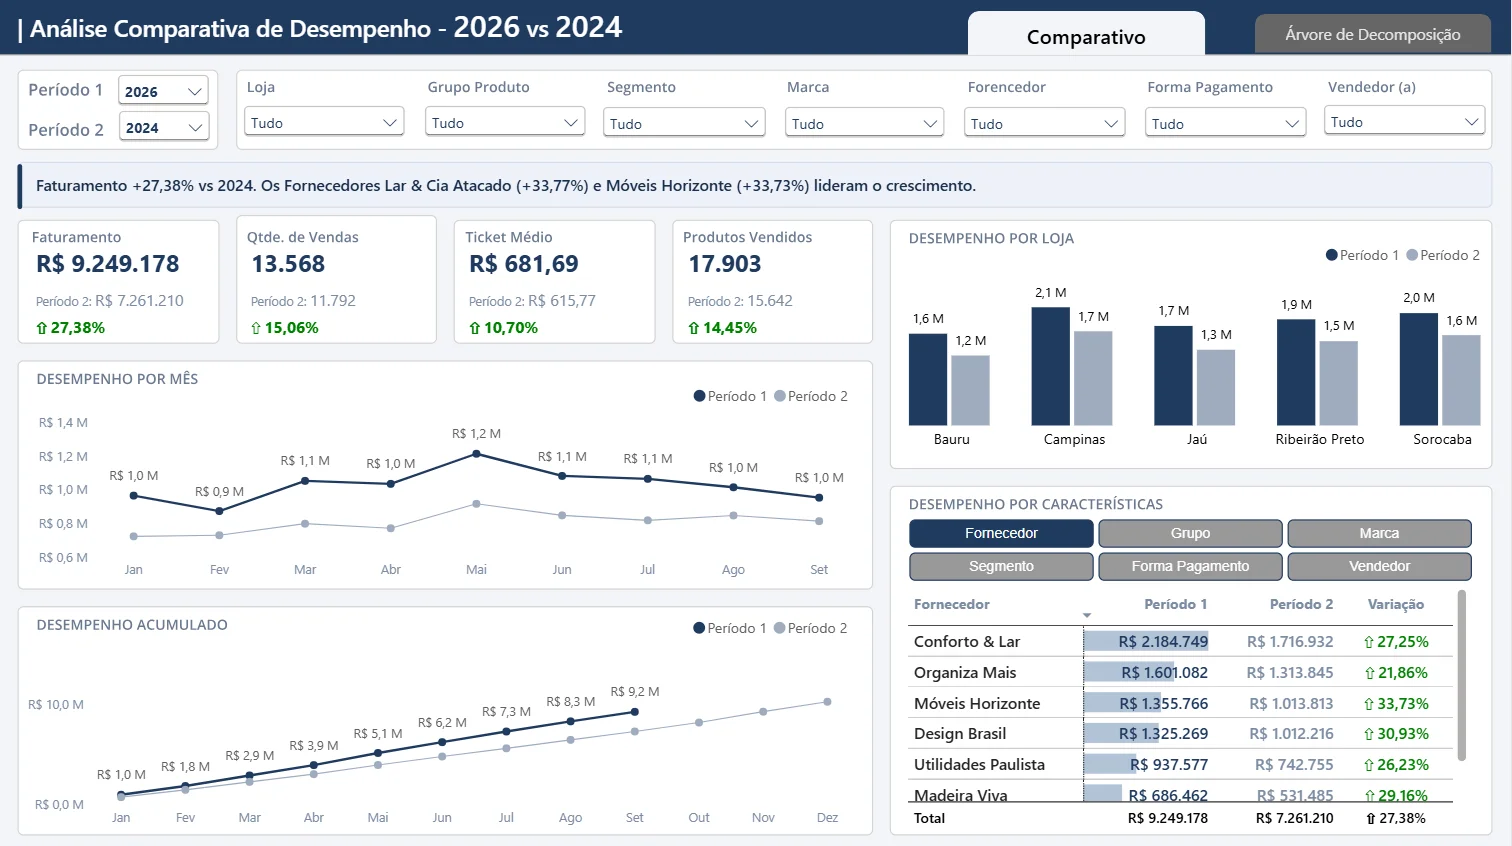Select the dark Período 1 bar for Campinas
Viewport: 1512px width, 846px height.
pos(1051,366)
